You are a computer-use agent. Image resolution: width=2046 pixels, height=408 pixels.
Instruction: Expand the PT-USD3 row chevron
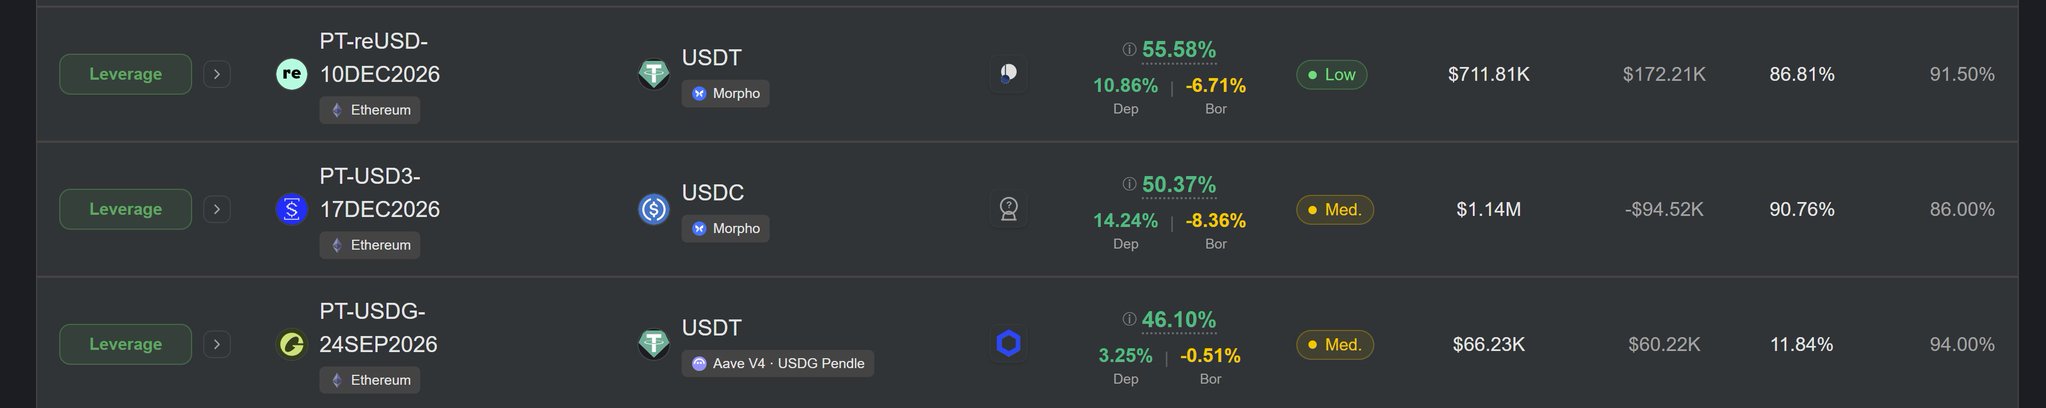click(x=217, y=209)
